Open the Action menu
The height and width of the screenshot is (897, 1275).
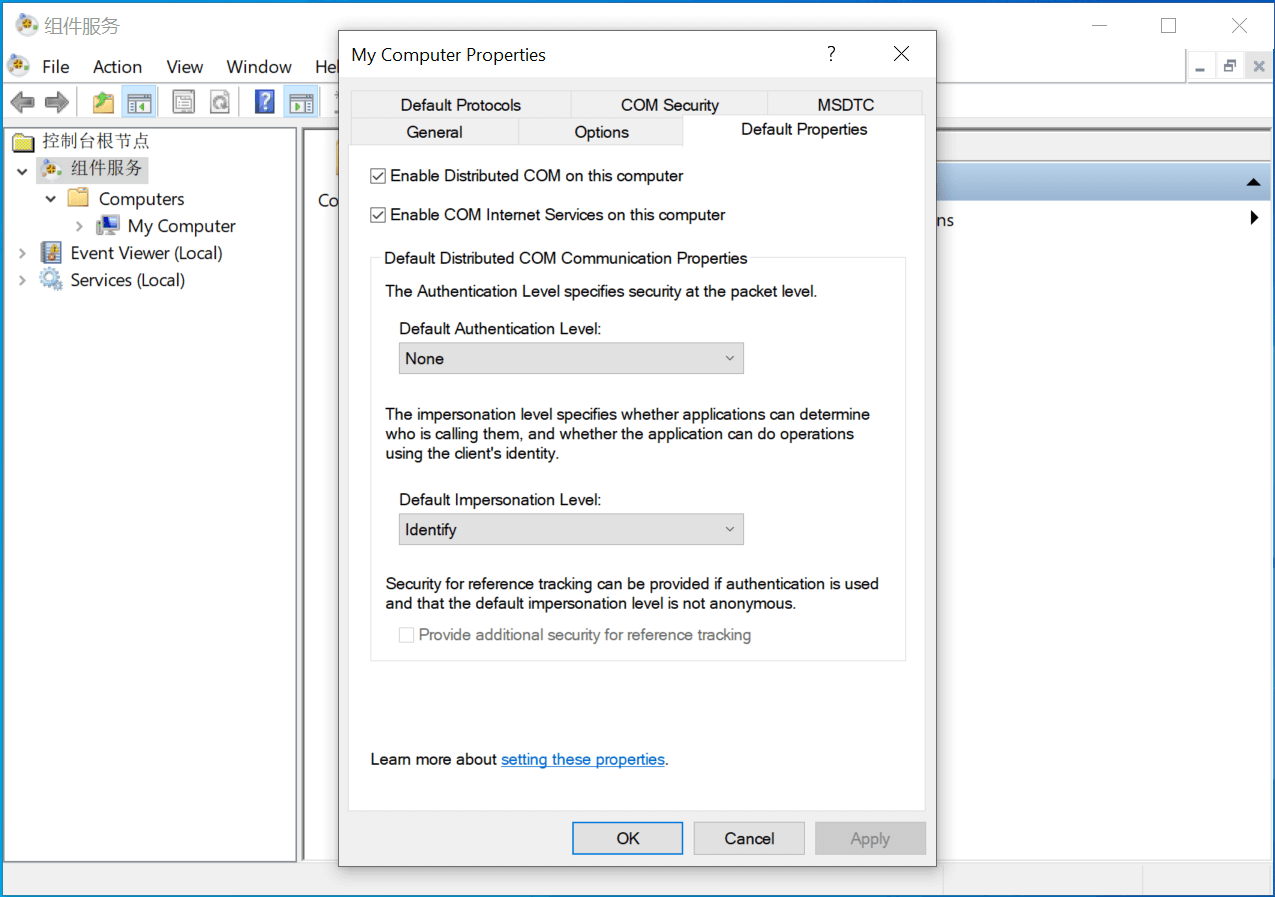point(117,67)
